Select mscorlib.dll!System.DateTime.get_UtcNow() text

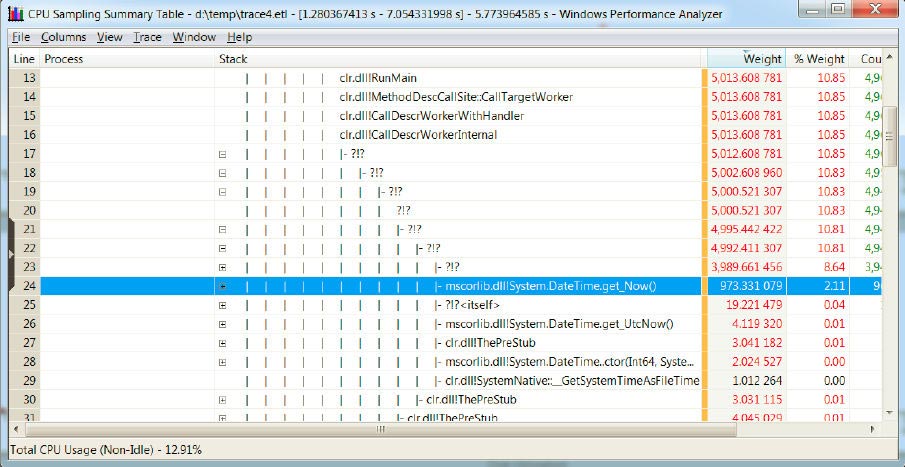[x=559, y=324]
